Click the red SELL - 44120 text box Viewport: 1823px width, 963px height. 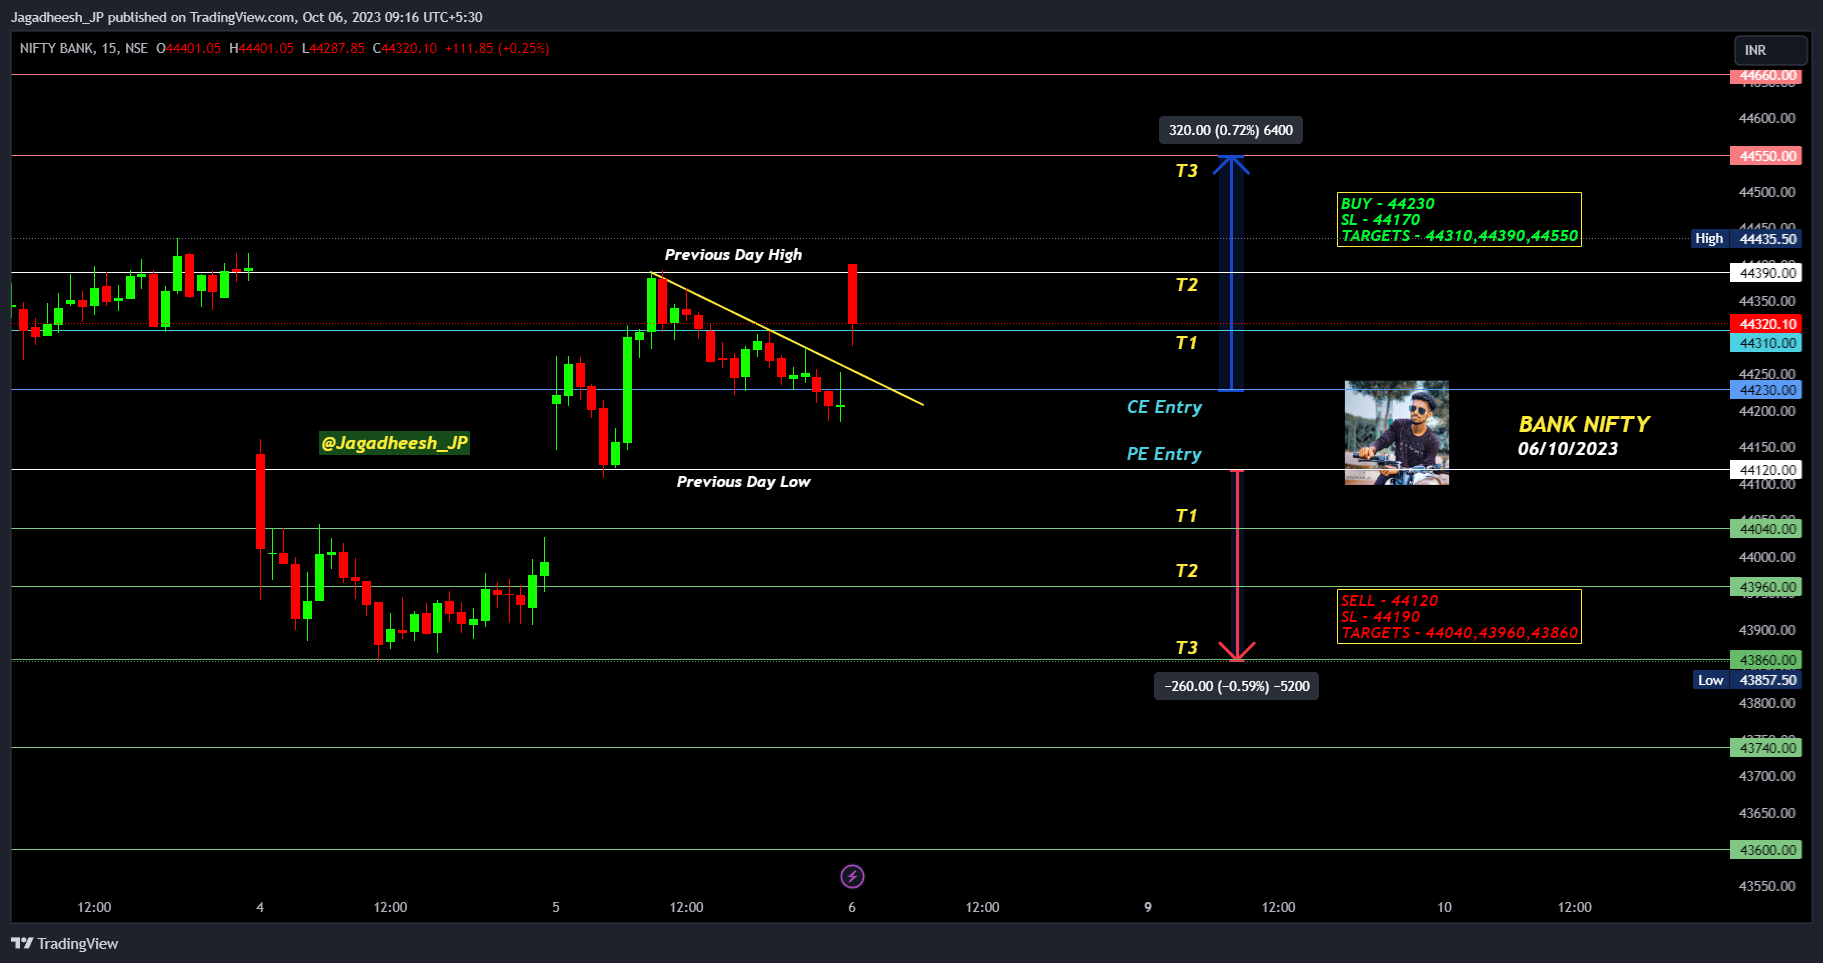tap(1459, 616)
